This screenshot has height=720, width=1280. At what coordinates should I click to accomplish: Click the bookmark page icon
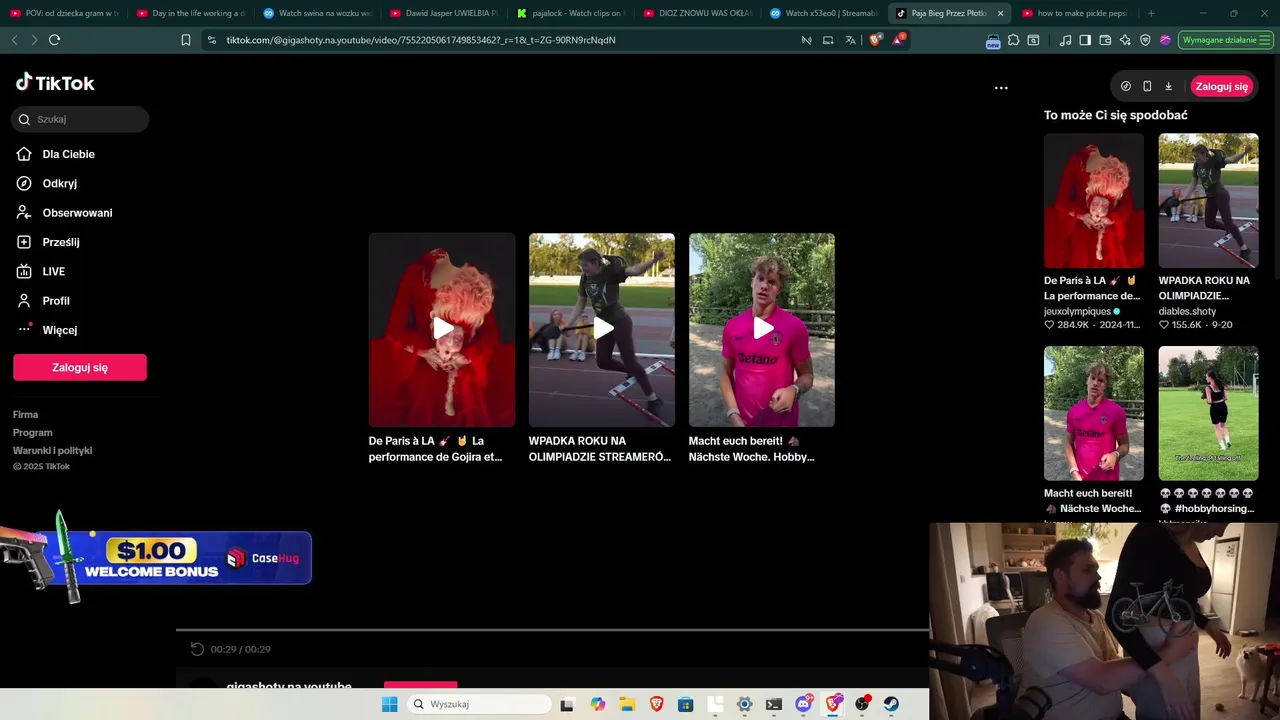(186, 40)
